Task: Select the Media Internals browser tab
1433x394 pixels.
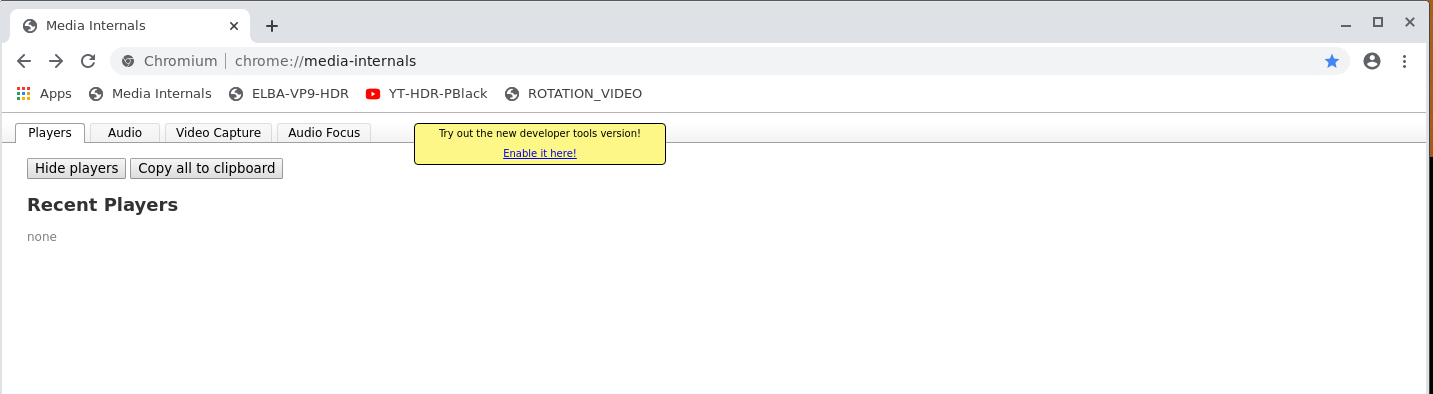Action: pyautogui.click(x=129, y=26)
